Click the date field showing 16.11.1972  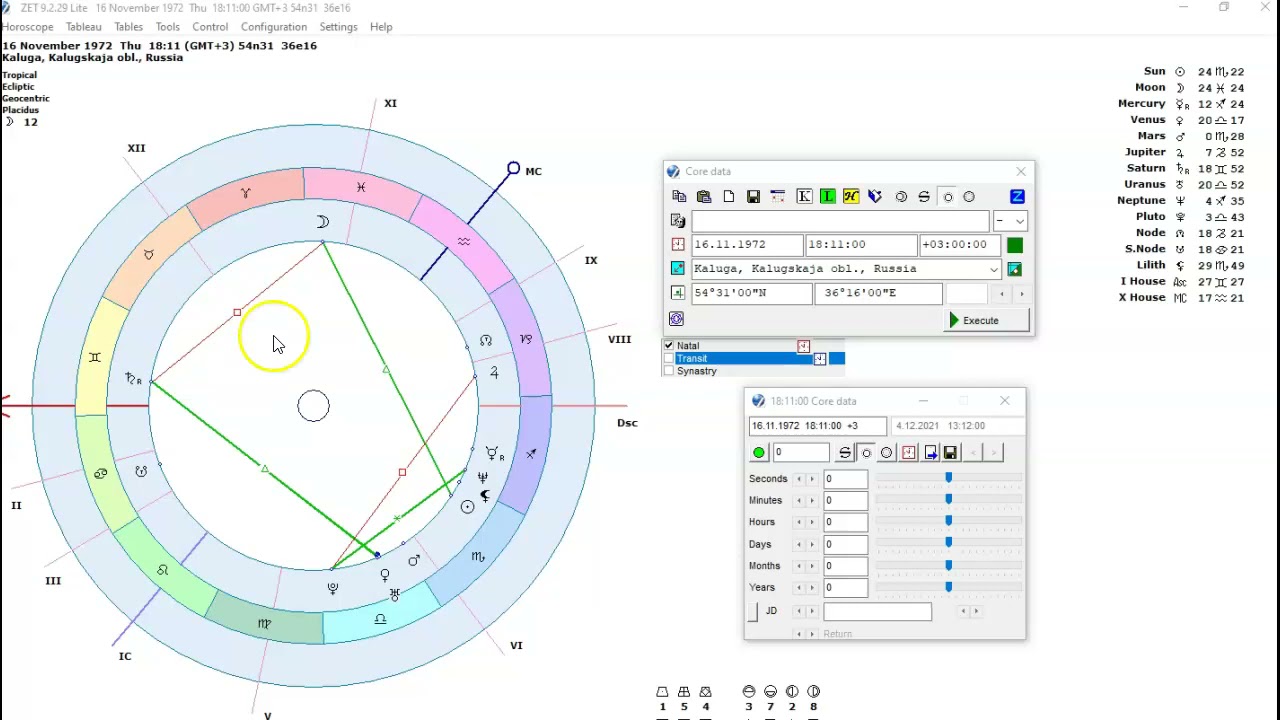pos(747,245)
